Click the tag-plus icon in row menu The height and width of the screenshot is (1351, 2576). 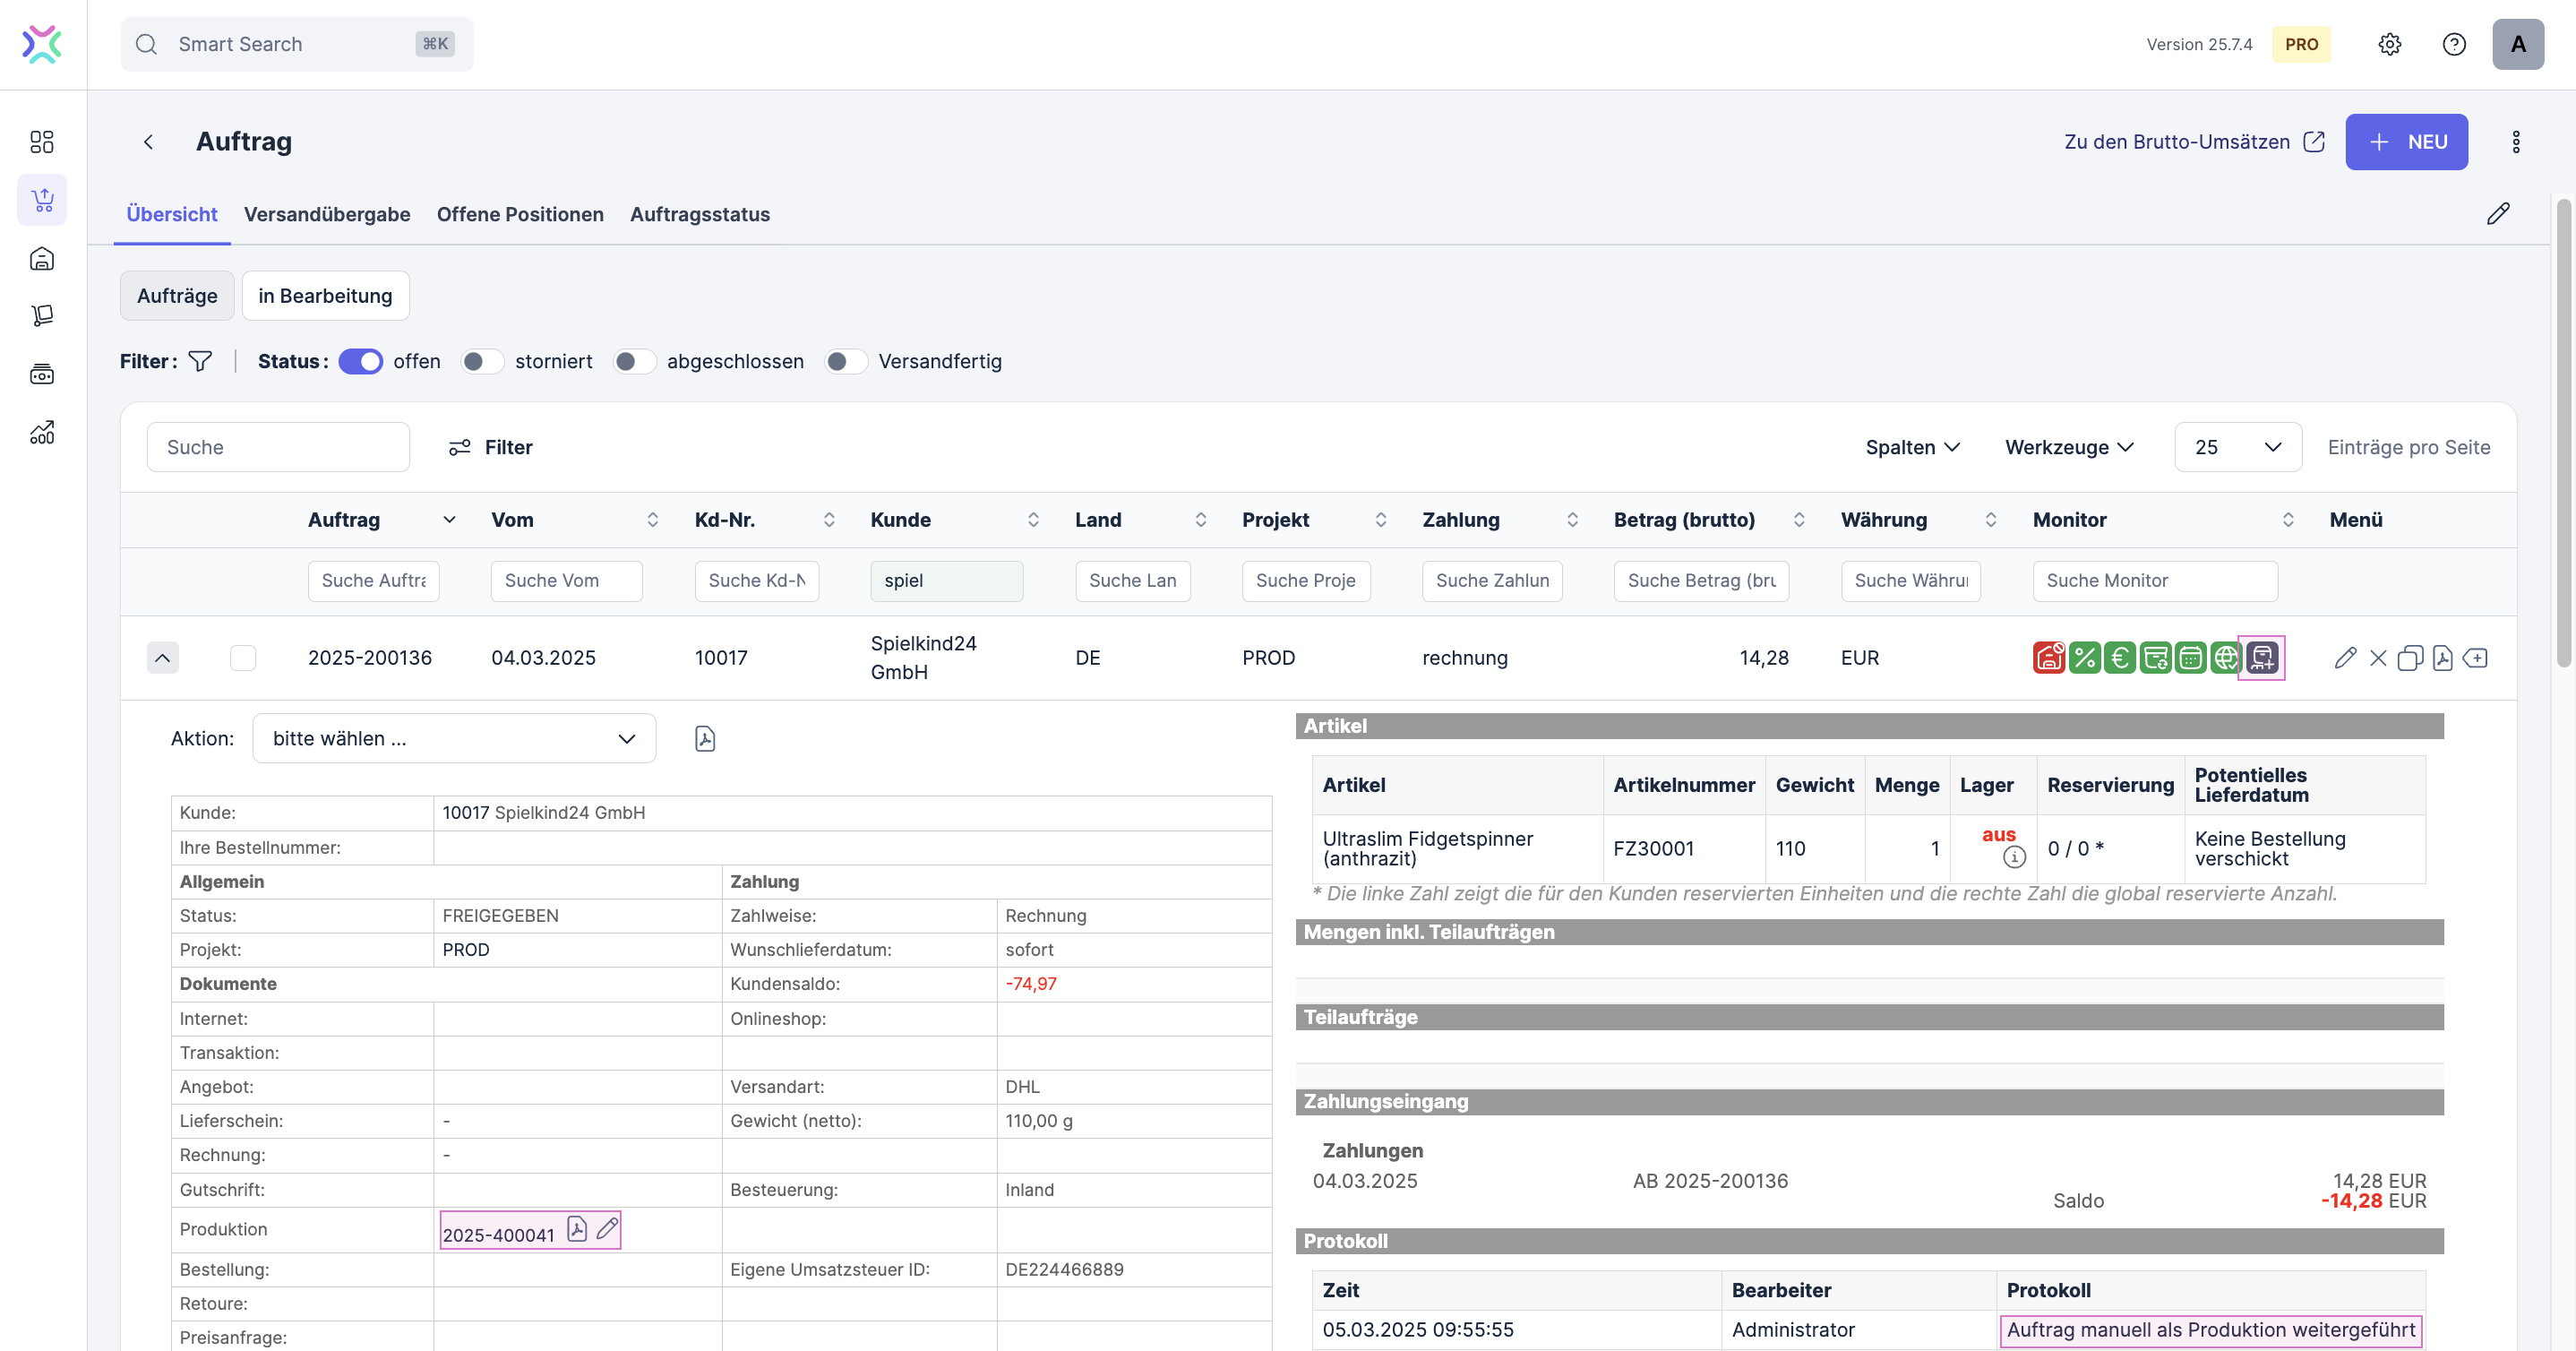pos(2475,657)
